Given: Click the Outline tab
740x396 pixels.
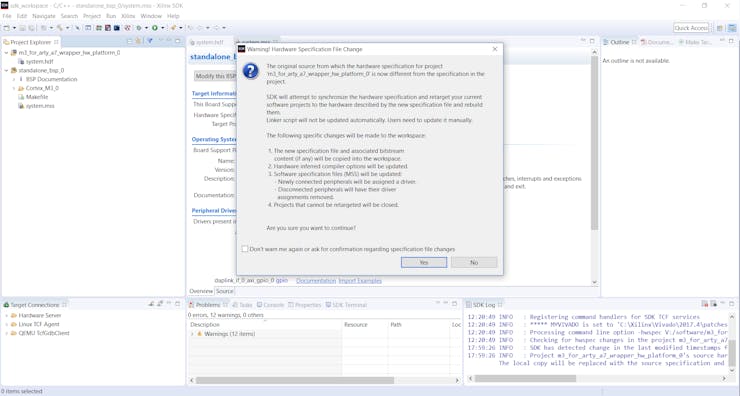Looking at the screenshot, I should [x=620, y=42].
